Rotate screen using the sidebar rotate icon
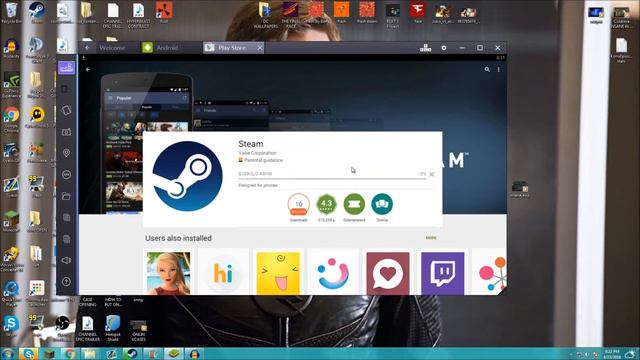Viewport: 640px width, 360px height. [x=66, y=110]
